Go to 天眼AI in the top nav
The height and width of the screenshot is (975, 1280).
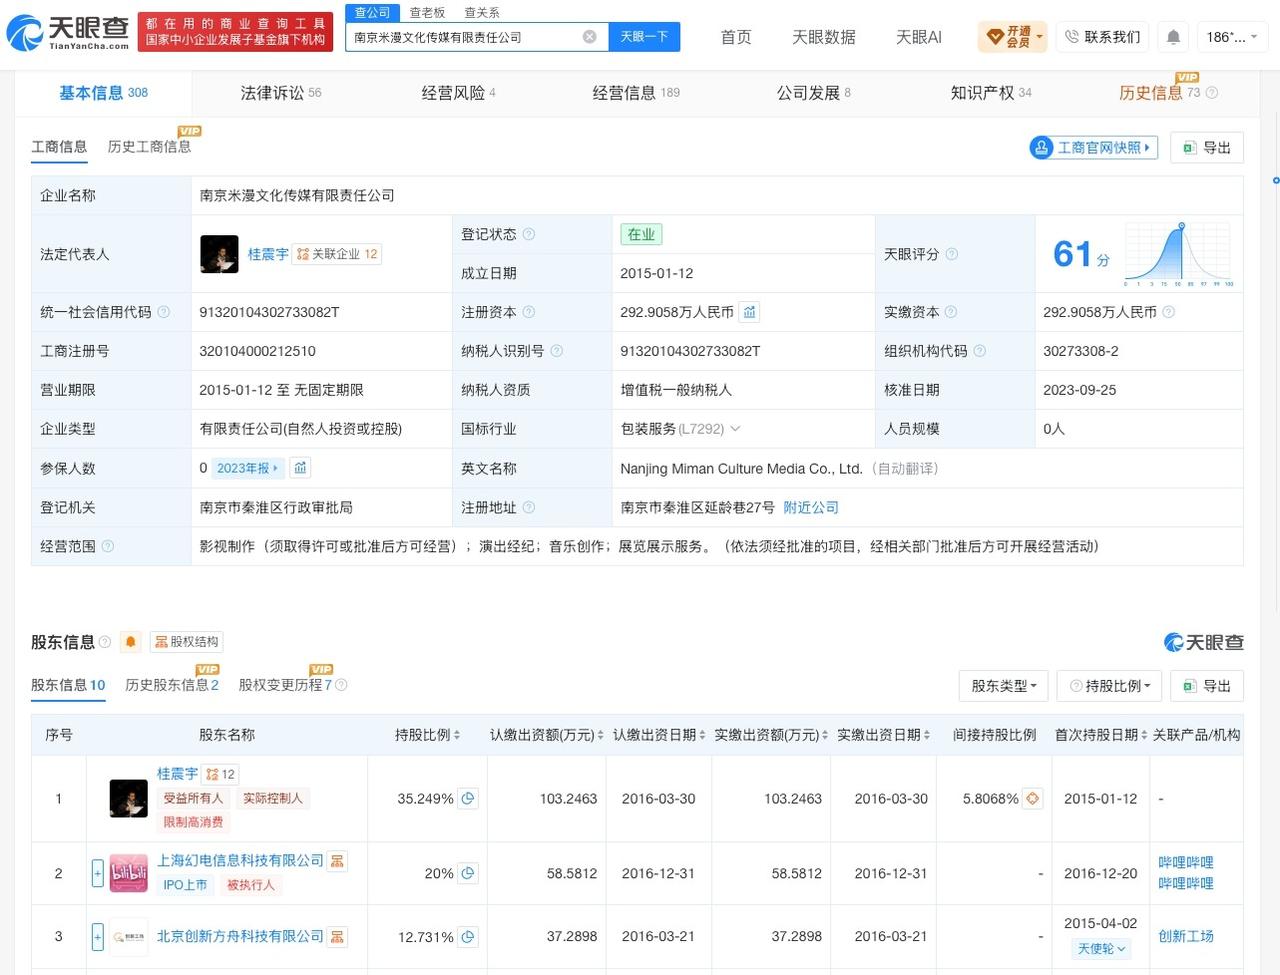point(919,37)
